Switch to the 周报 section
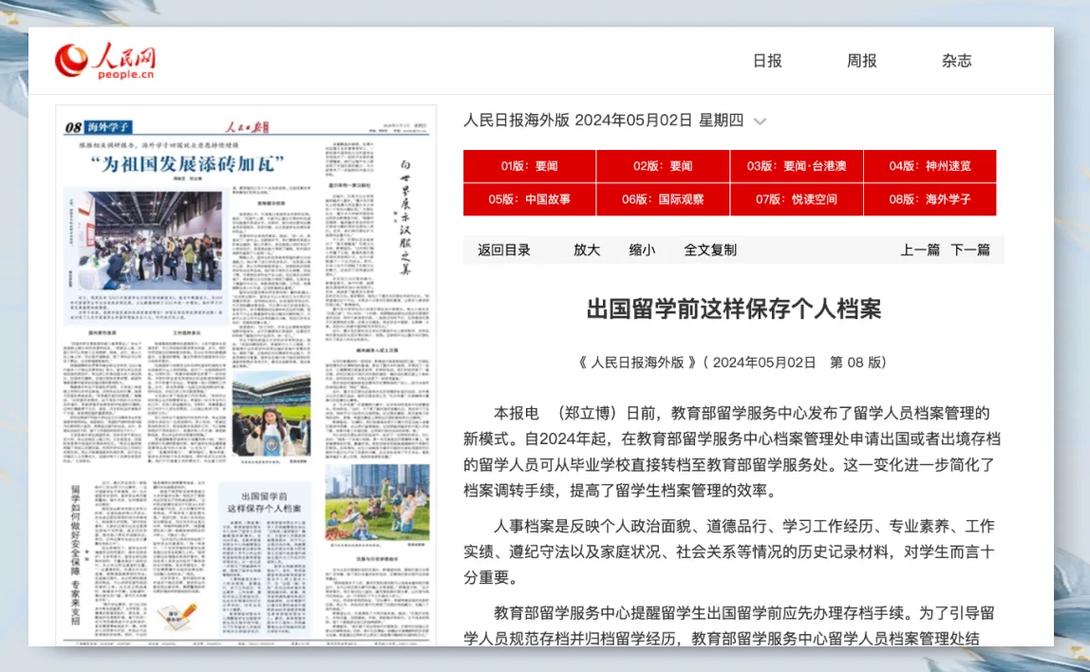The height and width of the screenshot is (672, 1090). (861, 60)
